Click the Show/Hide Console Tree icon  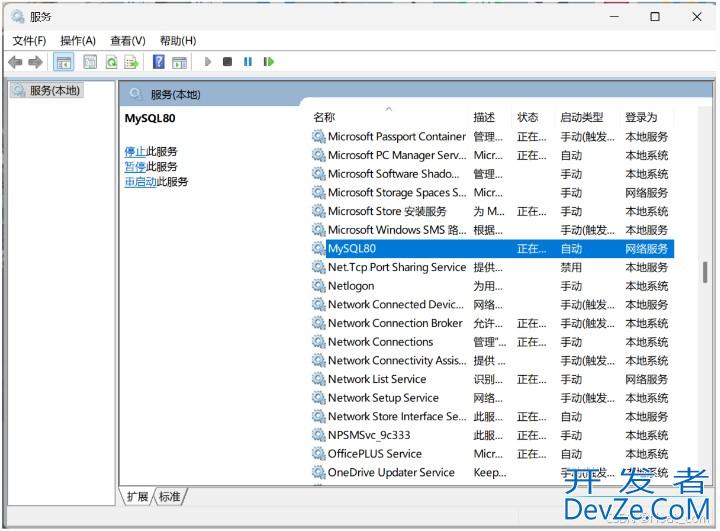tap(64, 62)
